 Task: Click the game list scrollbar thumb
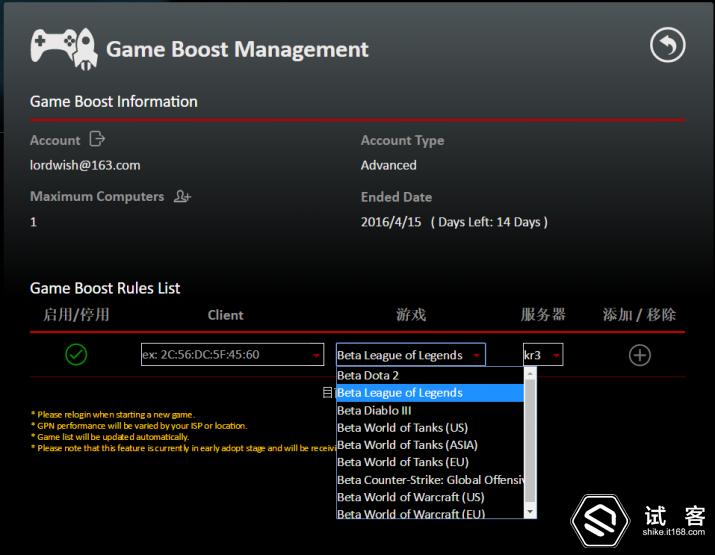click(530, 440)
